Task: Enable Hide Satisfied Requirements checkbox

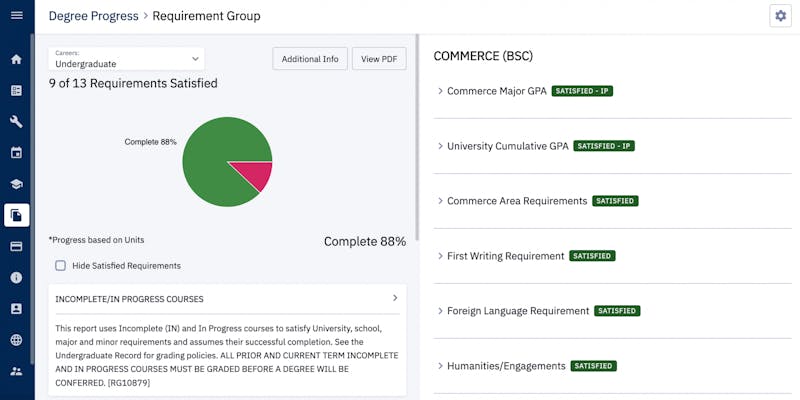Action: (x=61, y=266)
